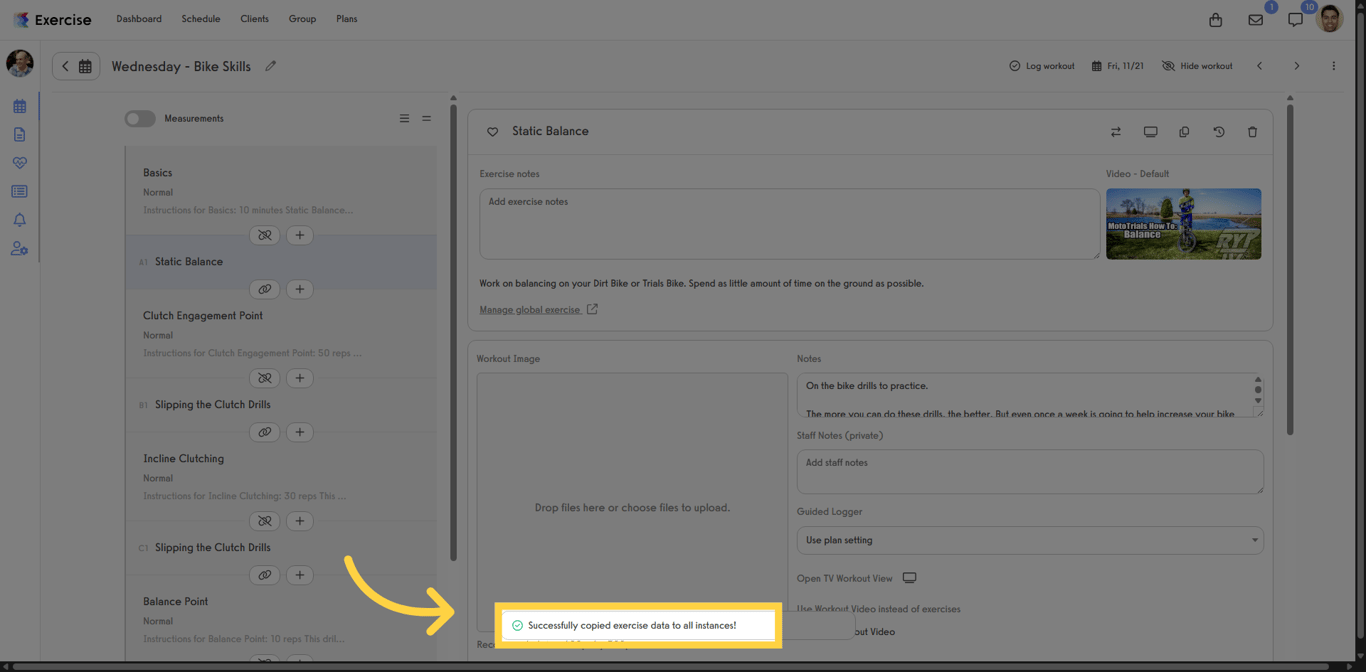Click Notes text area on bike drills

pyautogui.click(x=1030, y=395)
